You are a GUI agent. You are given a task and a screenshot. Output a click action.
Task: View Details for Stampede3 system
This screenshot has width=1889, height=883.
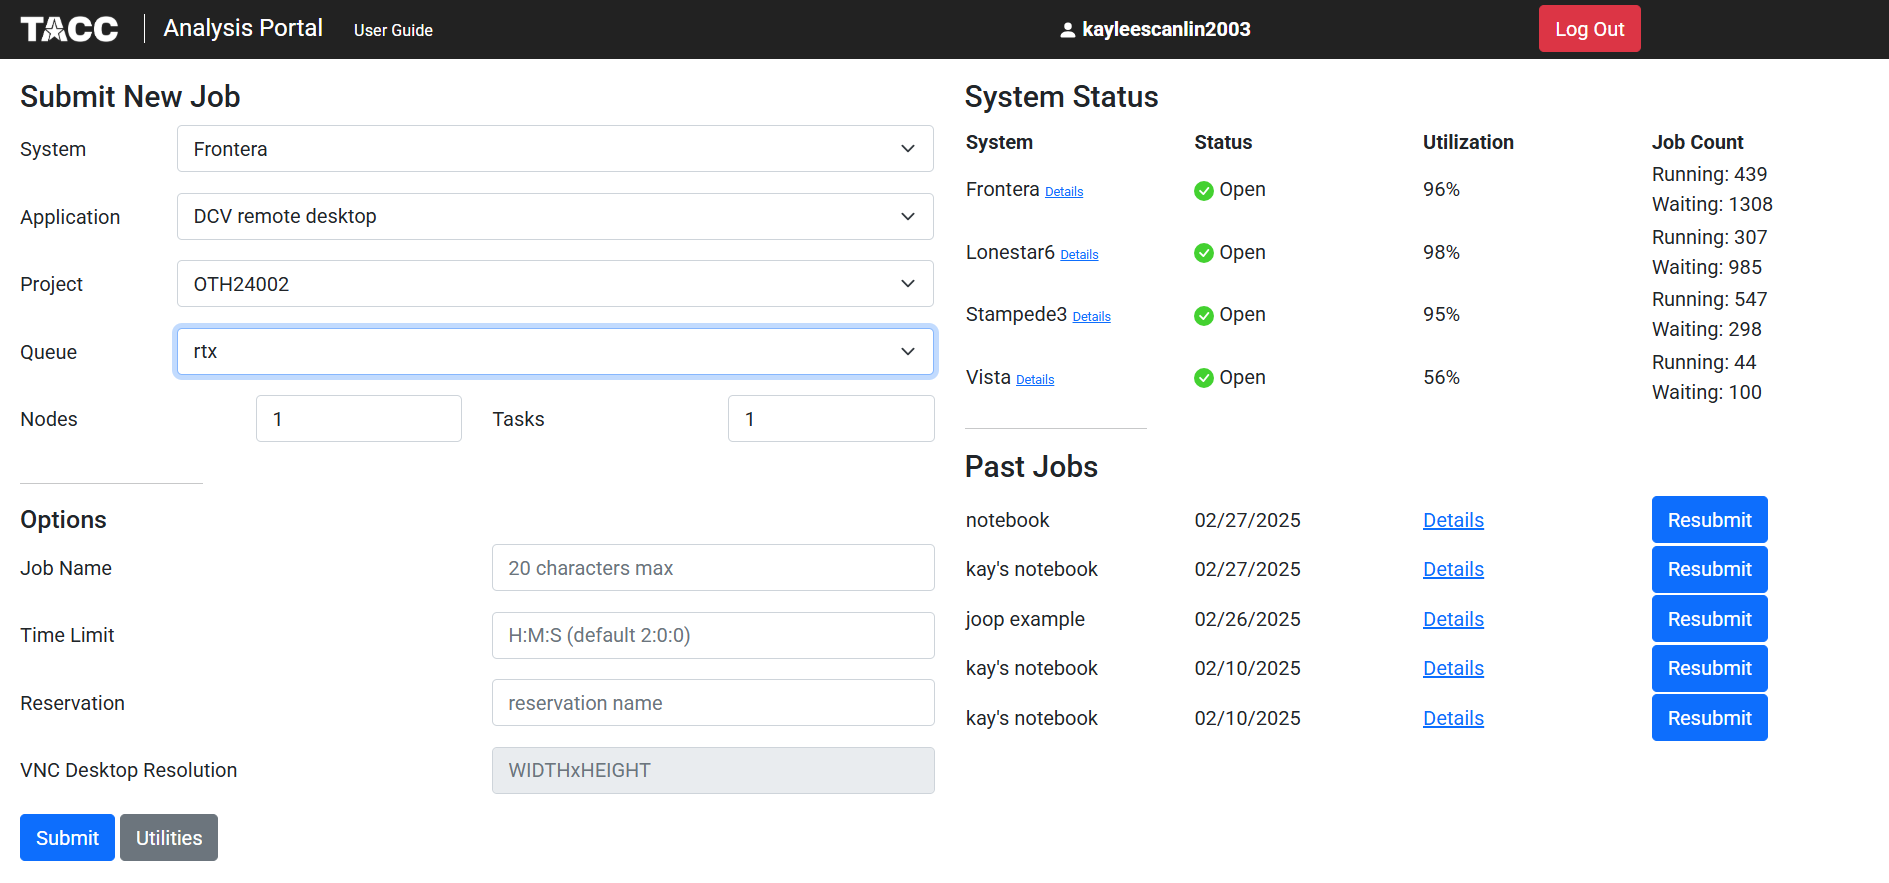point(1091,317)
